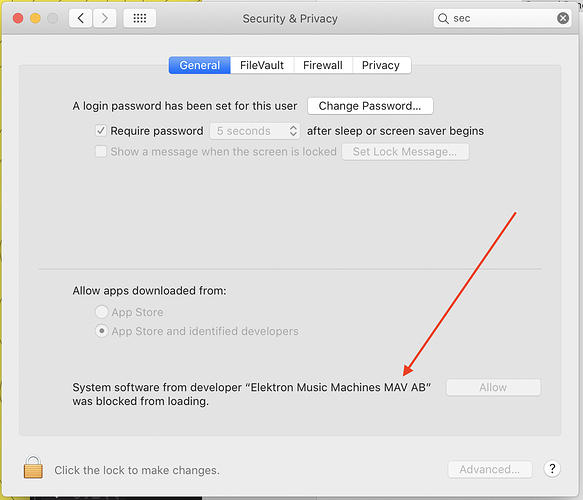The height and width of the screenshot is (500, 583).
Task: Click into the search field containing sec
Action: 502,18
